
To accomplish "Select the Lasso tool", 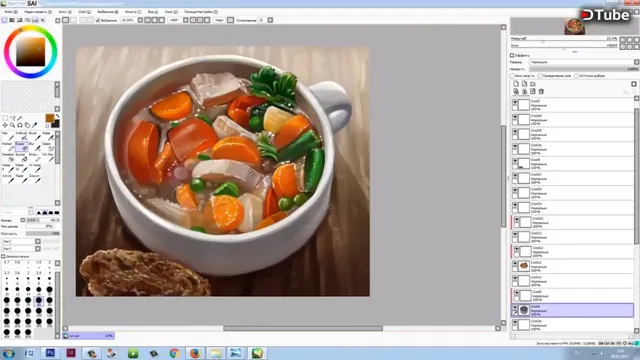I will click(13, 118).
